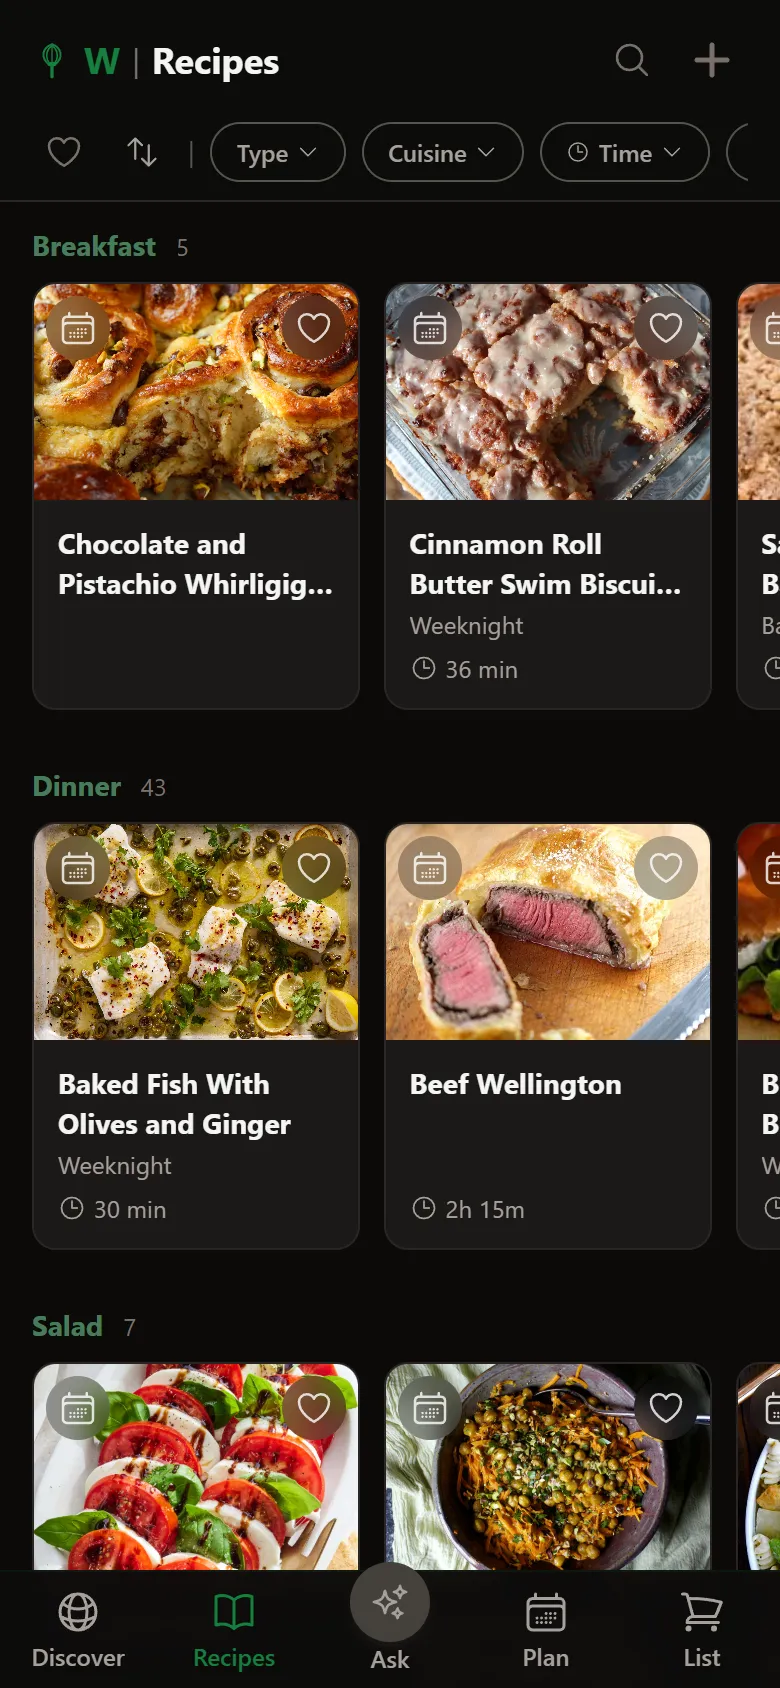780x1688 pixels.
Task: Add Beef Wellington to meal plan calendar
Action: pos(430,868)
